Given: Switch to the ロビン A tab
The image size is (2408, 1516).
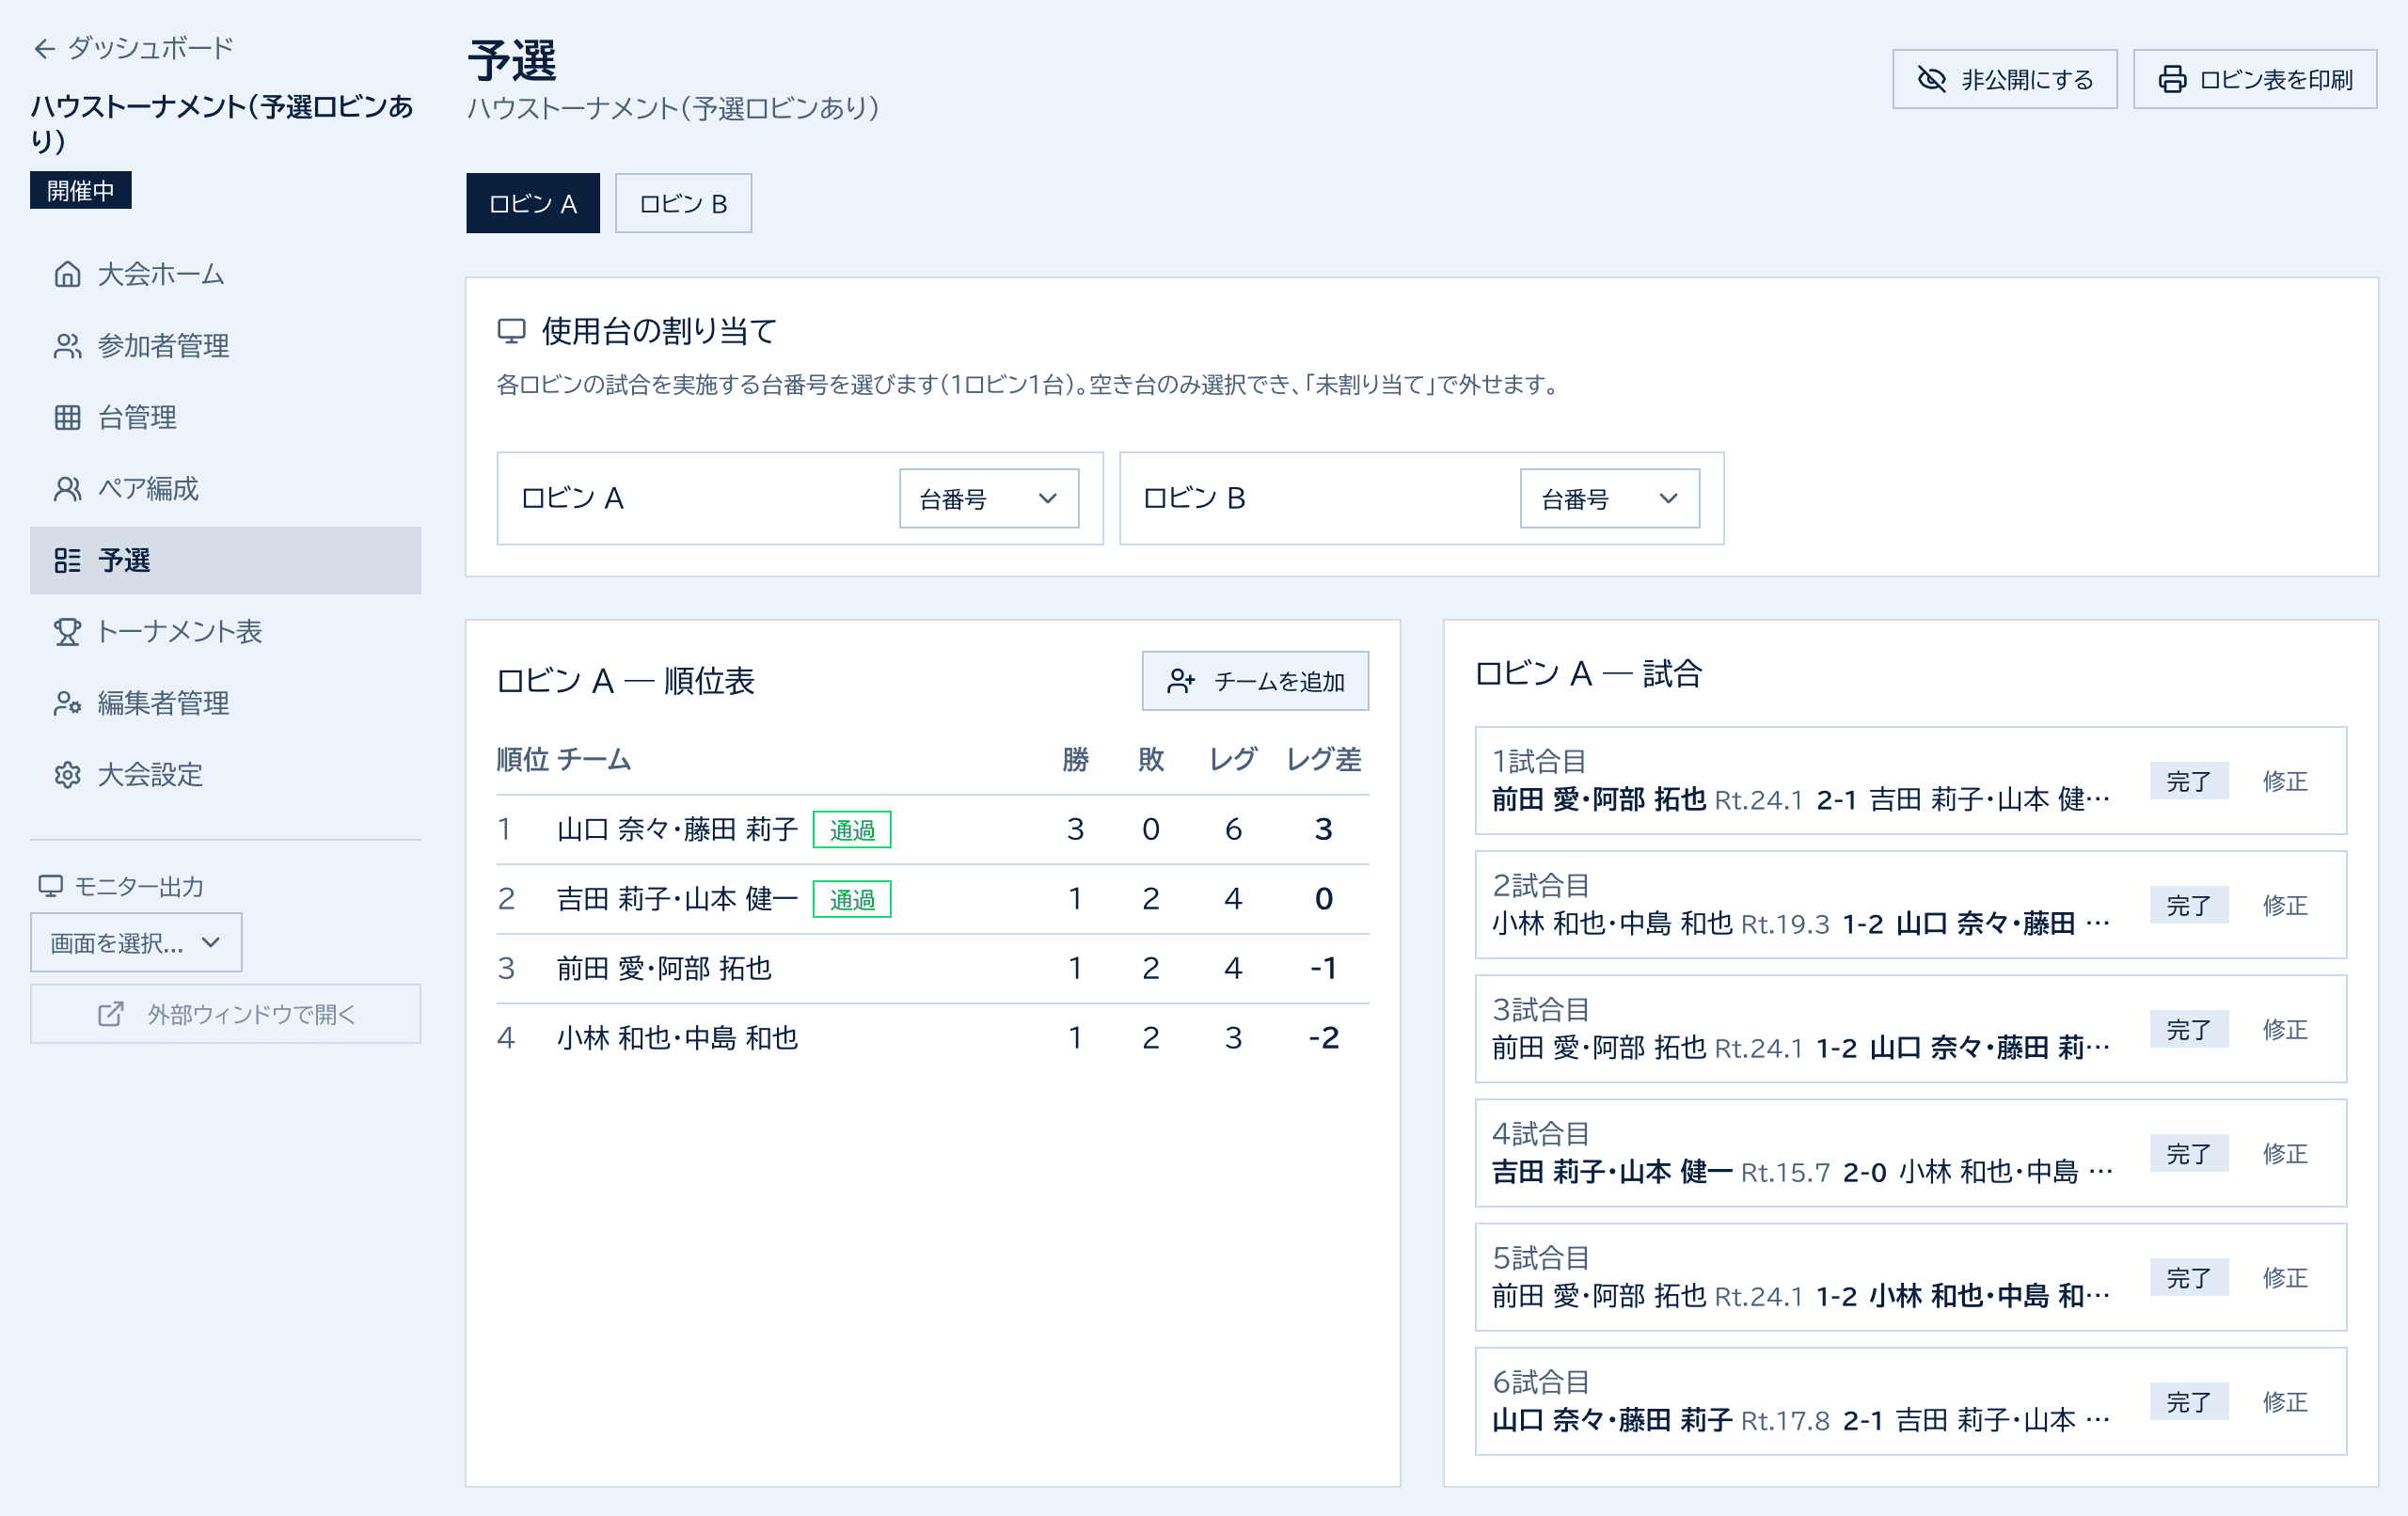Looking at the screenshot, I should coord(533,203).
